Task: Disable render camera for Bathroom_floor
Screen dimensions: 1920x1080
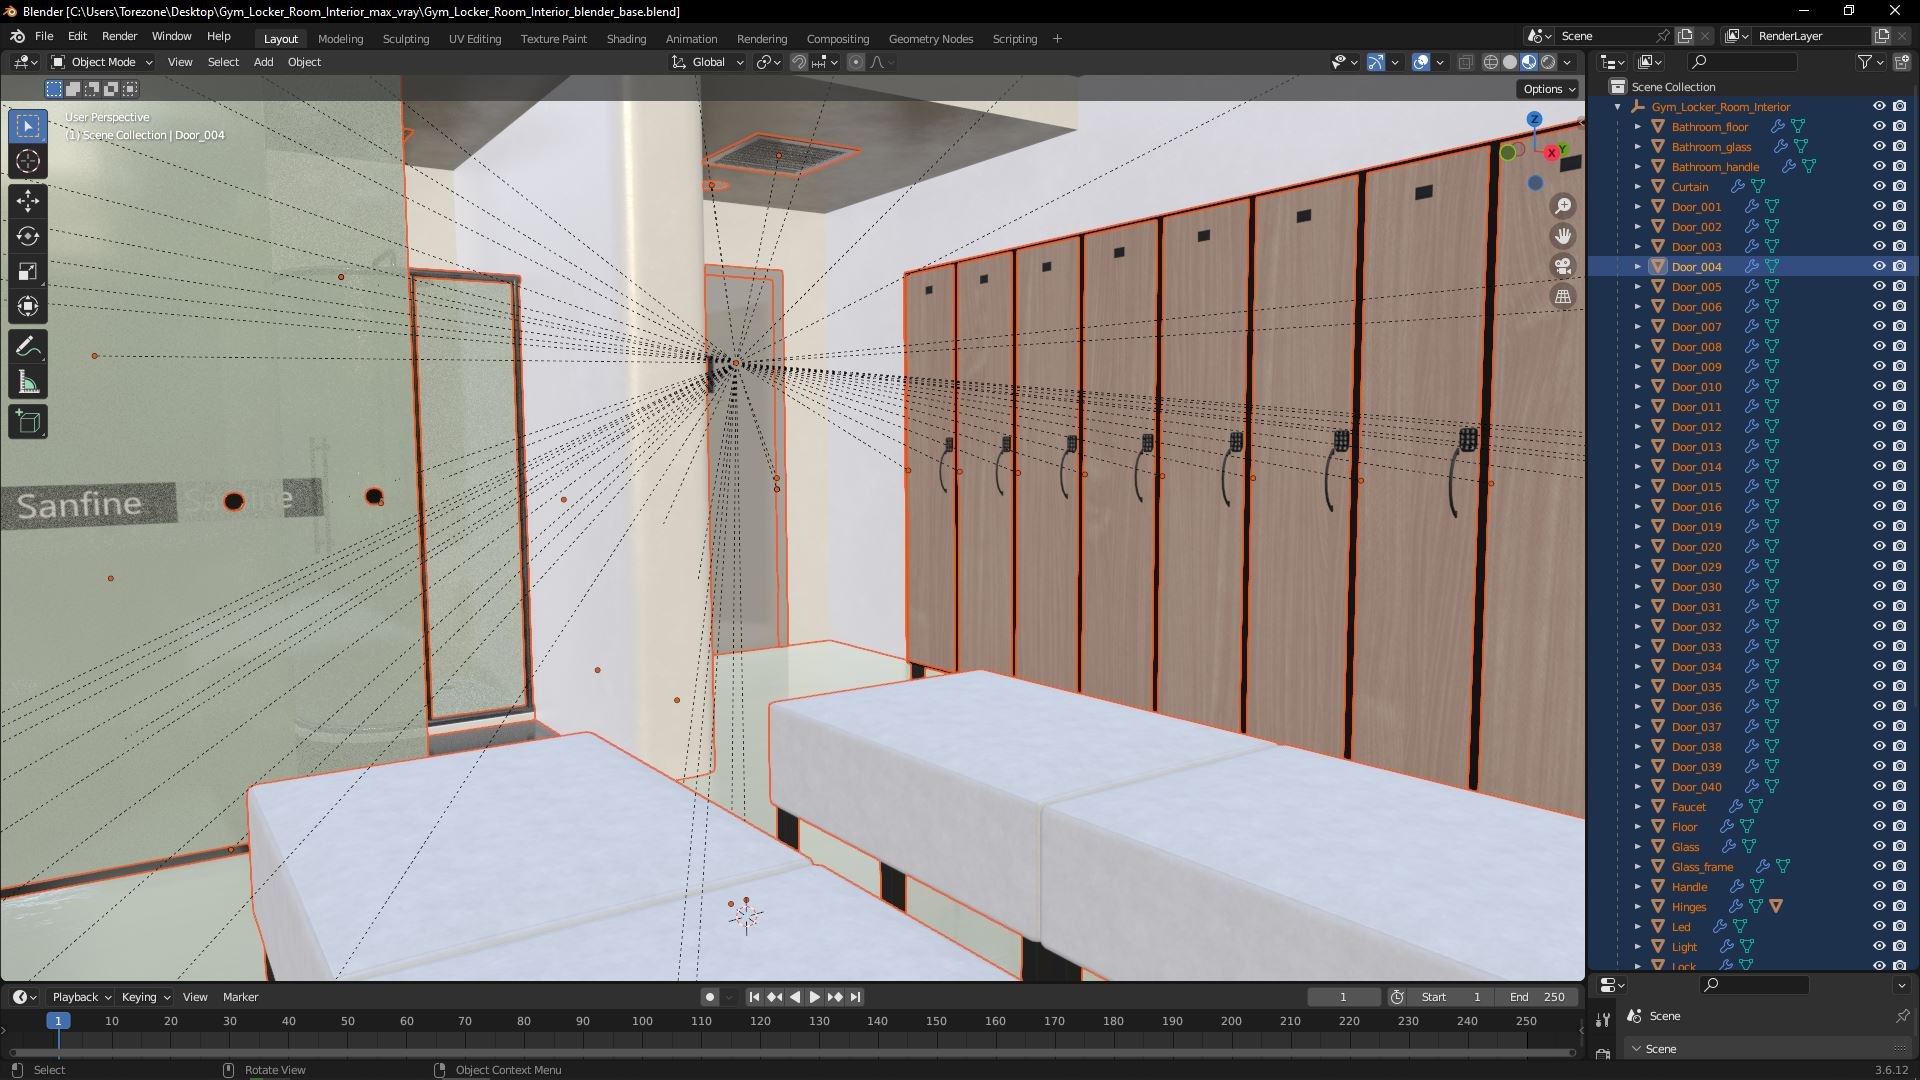Action: (1899, 126)
